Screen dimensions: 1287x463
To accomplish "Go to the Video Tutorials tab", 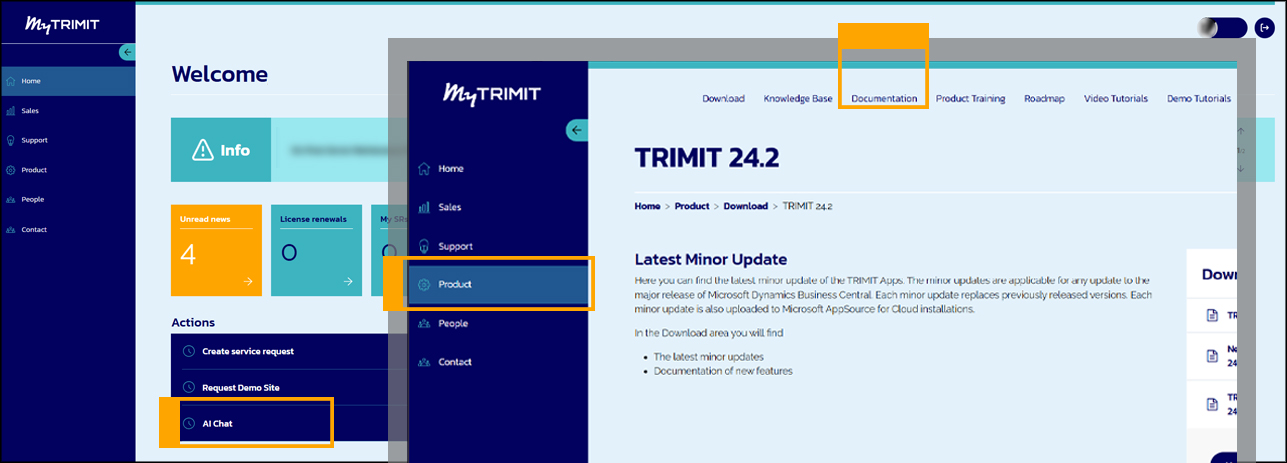I will coord(1115,99).
